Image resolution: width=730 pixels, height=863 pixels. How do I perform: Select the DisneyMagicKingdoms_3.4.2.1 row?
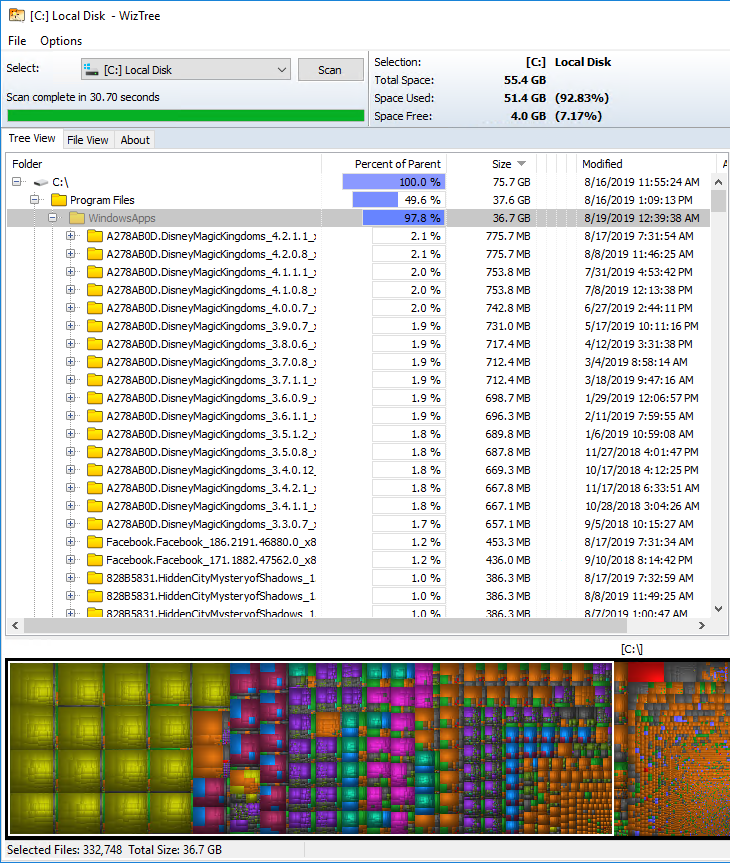(358, 488)
